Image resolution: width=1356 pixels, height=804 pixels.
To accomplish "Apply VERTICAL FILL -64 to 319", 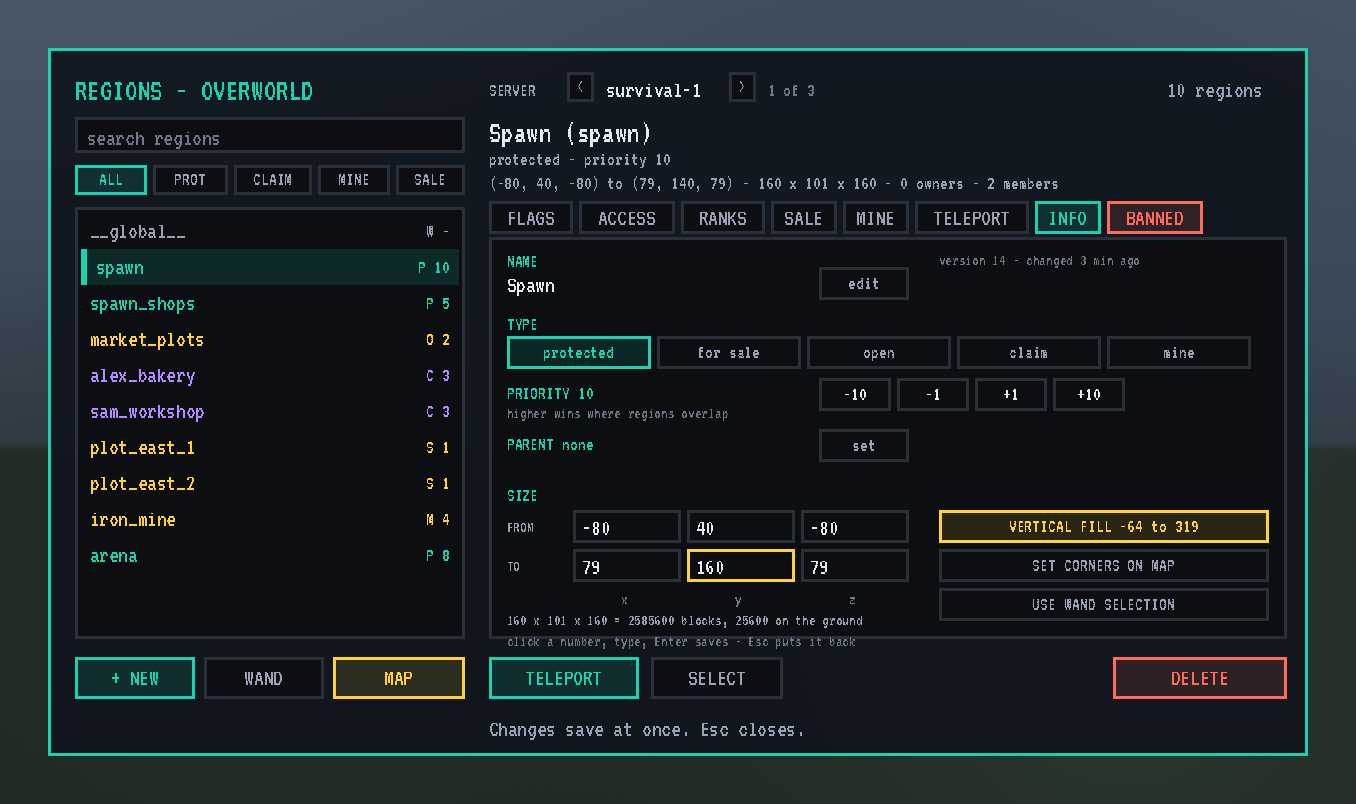I will coord(1104,527).
